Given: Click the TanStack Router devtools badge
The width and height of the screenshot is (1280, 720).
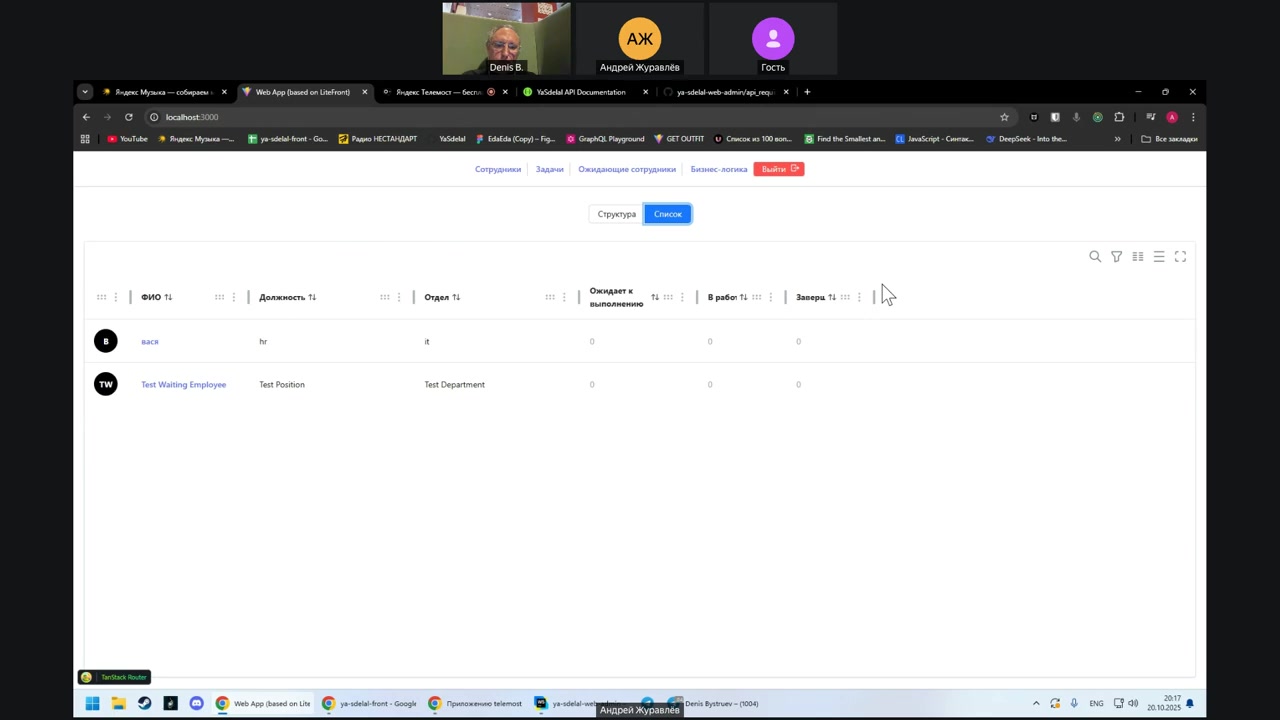Looking at the screenshot, I should coord(115,677).
